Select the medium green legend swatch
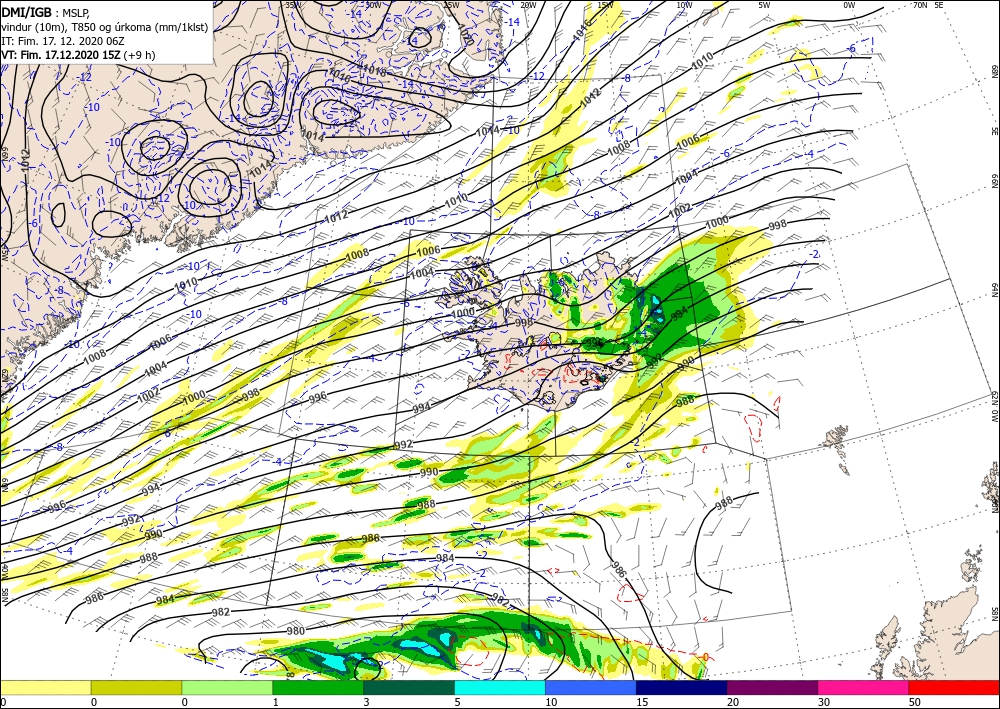The height and width of the screenshot is (709, 1000). pos(318,687)
